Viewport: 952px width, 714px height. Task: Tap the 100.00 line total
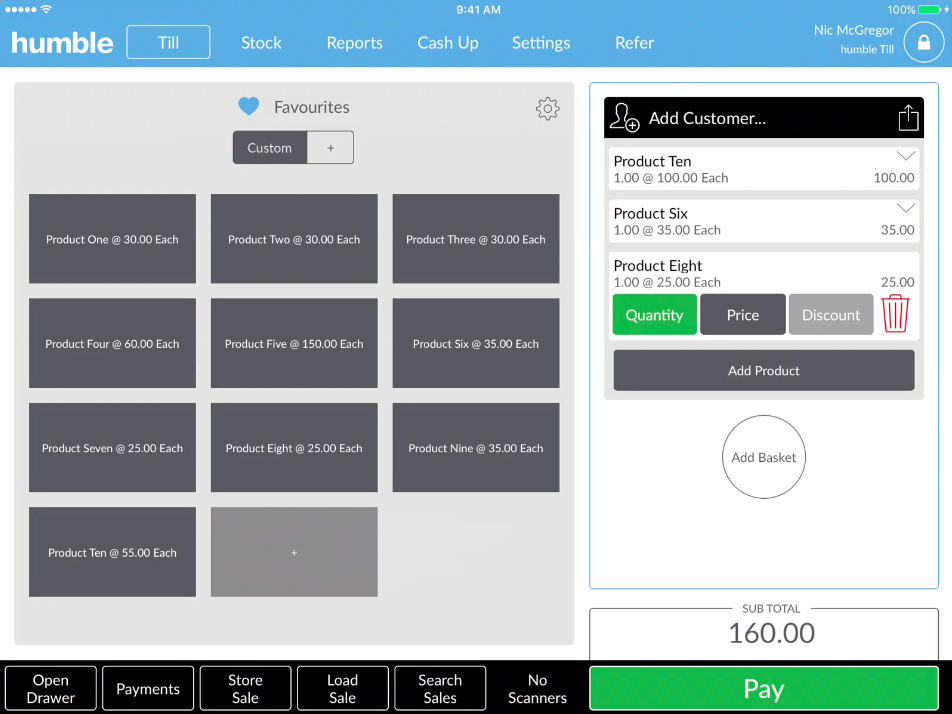(x=894, y=177)
